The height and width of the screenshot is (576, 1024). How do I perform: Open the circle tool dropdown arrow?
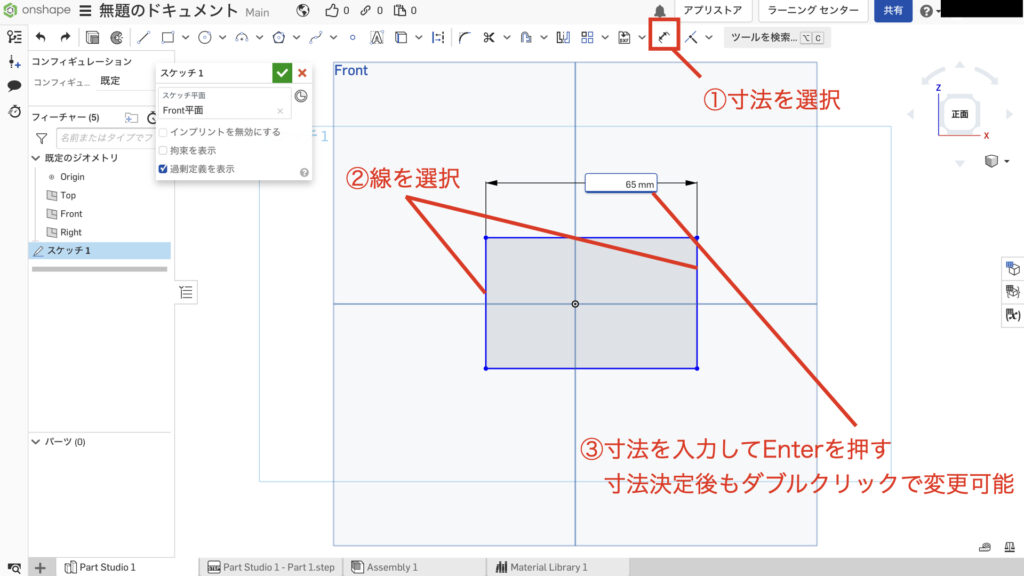click(x=223, y=37)
